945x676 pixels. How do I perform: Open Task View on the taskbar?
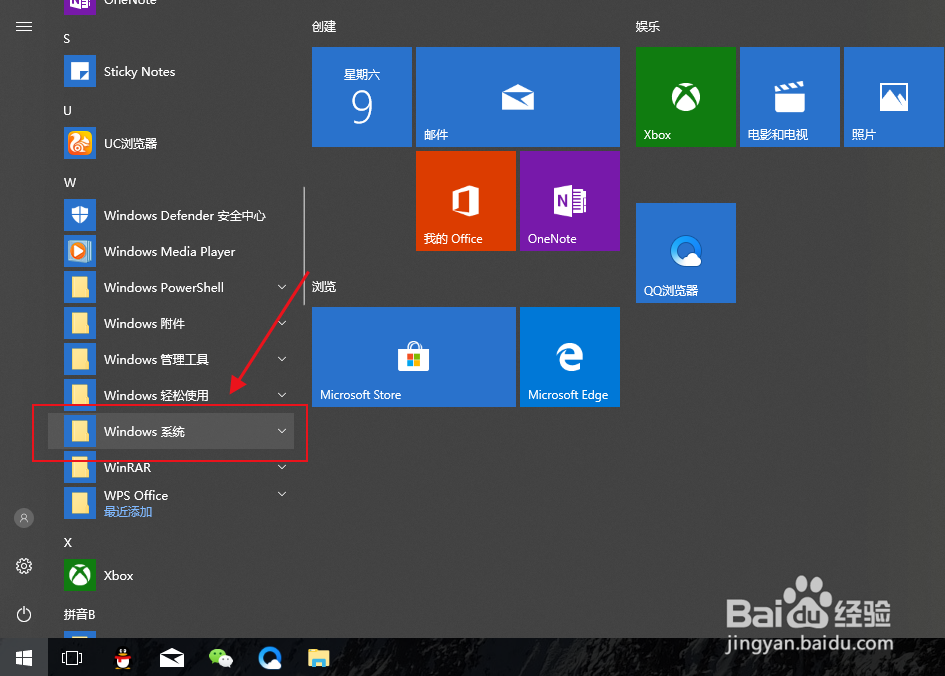pos(72,658)
